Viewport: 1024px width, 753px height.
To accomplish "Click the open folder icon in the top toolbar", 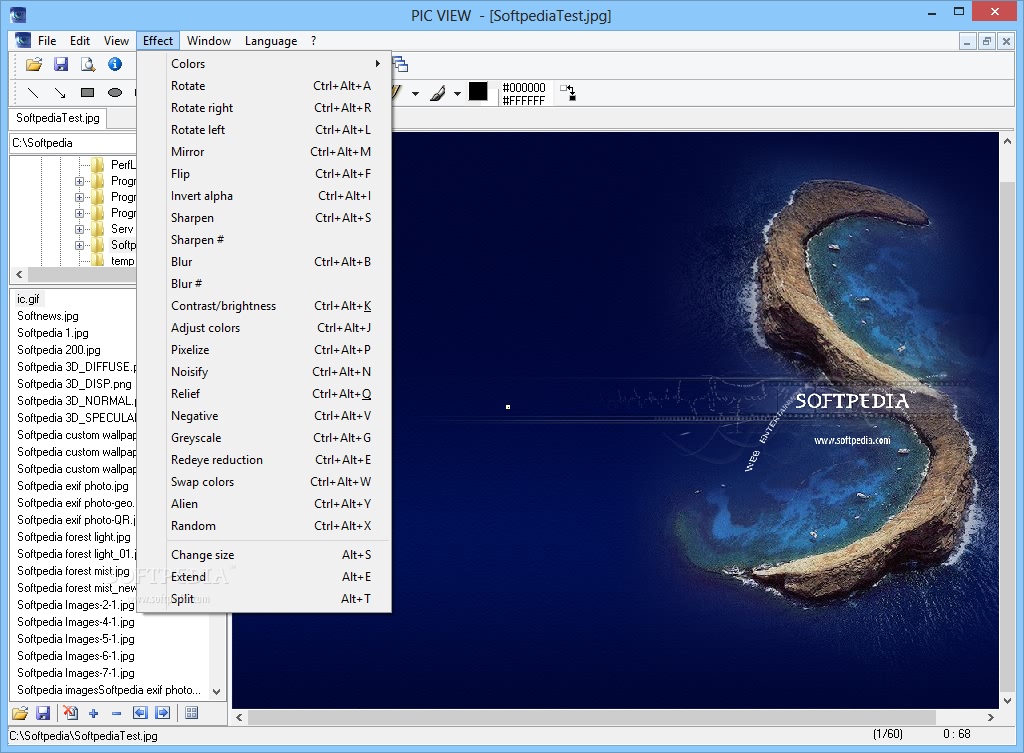I will [x=34, y=64].
